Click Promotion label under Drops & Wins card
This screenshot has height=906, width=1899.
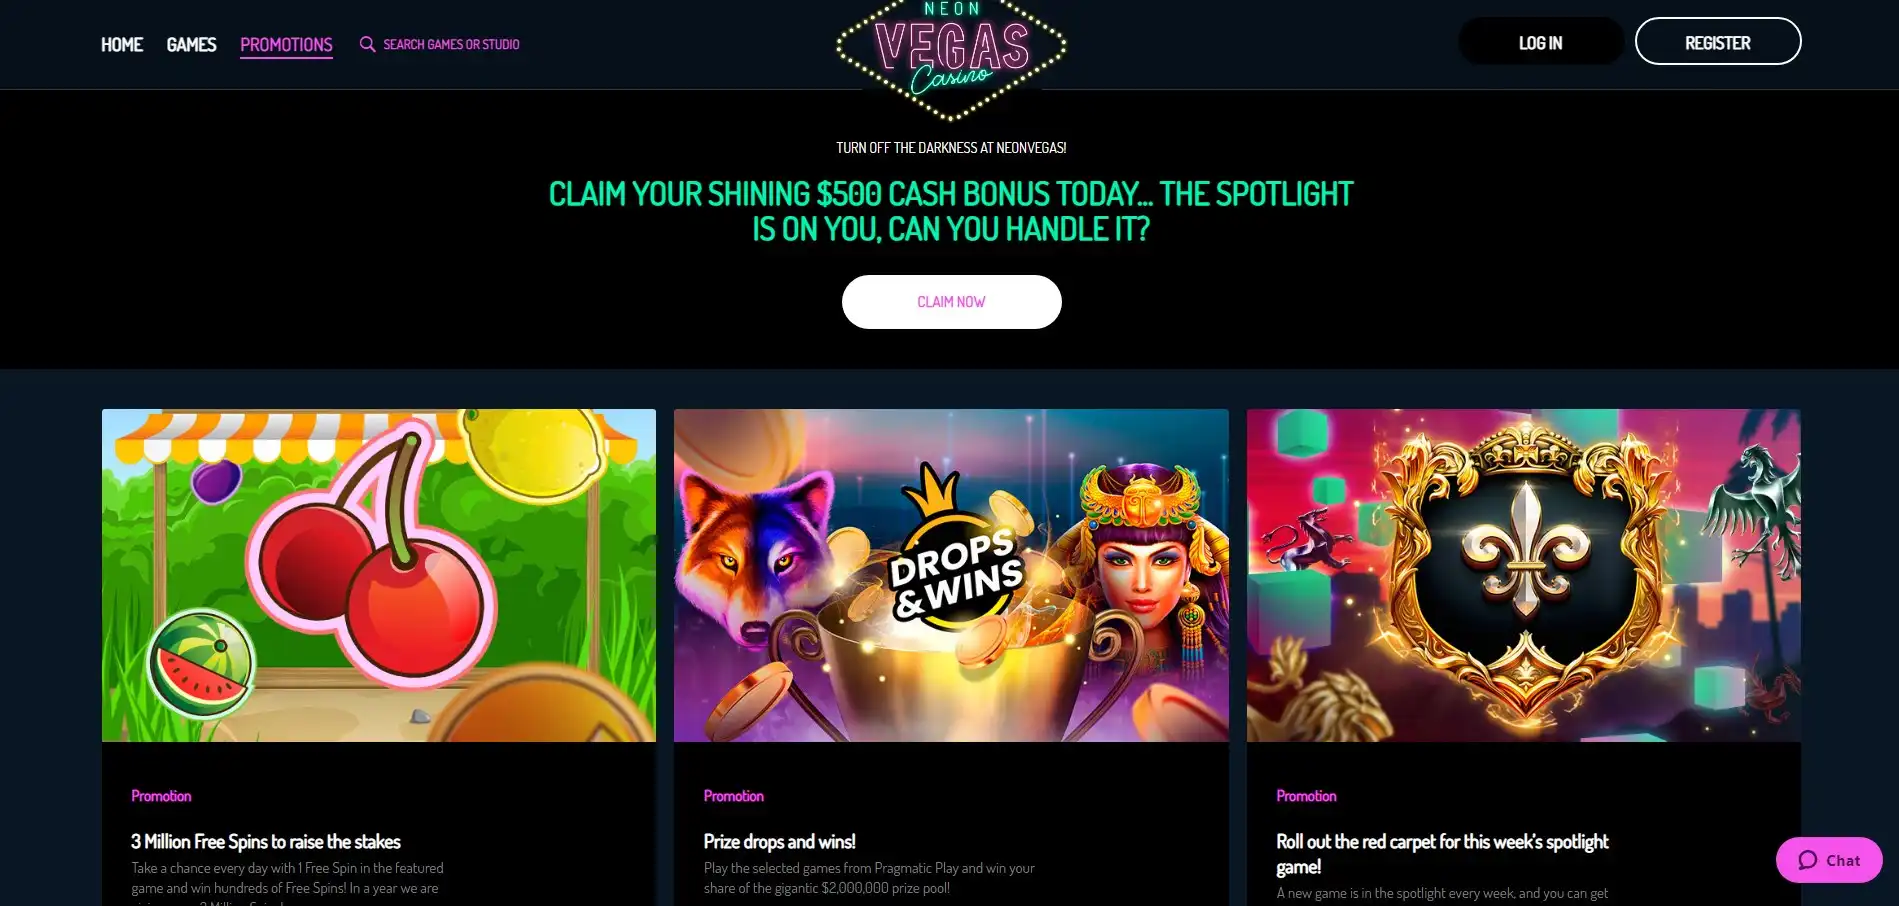pyautogui.click(x=733, y=796)
